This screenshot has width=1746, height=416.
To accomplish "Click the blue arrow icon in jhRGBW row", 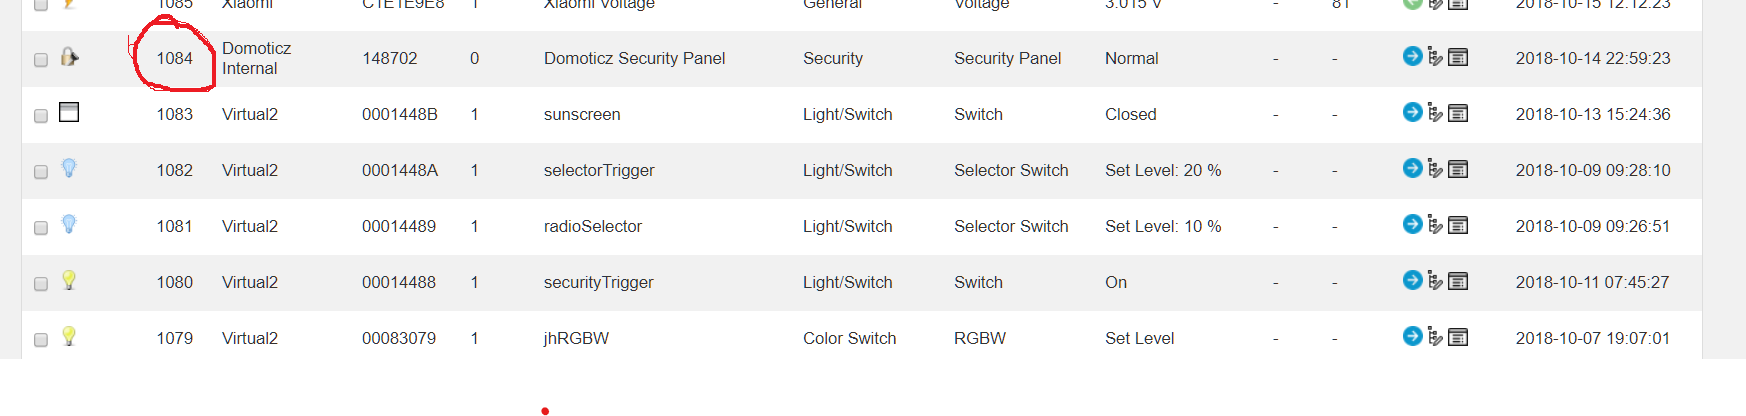I will (1412, 336).
